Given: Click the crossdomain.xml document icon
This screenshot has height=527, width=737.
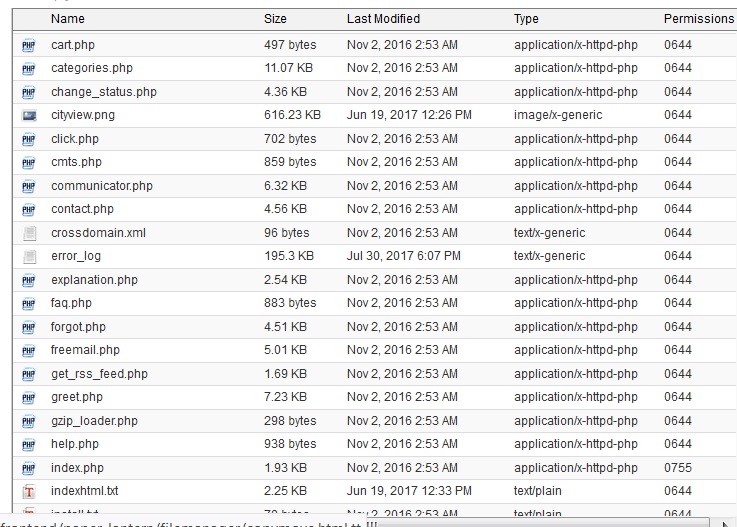Looking at the screenshot, I should pos(28,233).
